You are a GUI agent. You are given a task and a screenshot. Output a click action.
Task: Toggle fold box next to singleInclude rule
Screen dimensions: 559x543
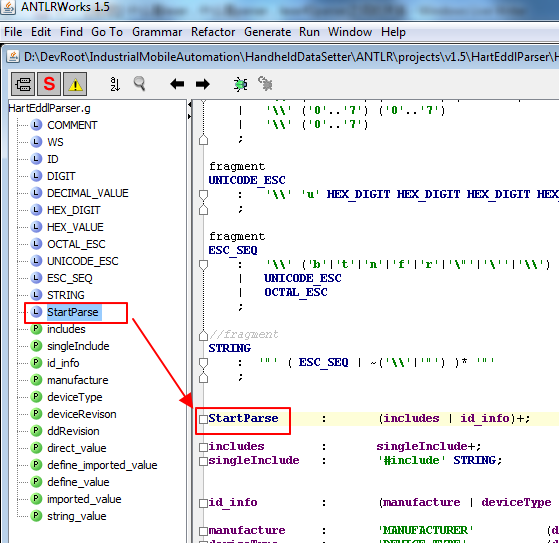point(203,461)
